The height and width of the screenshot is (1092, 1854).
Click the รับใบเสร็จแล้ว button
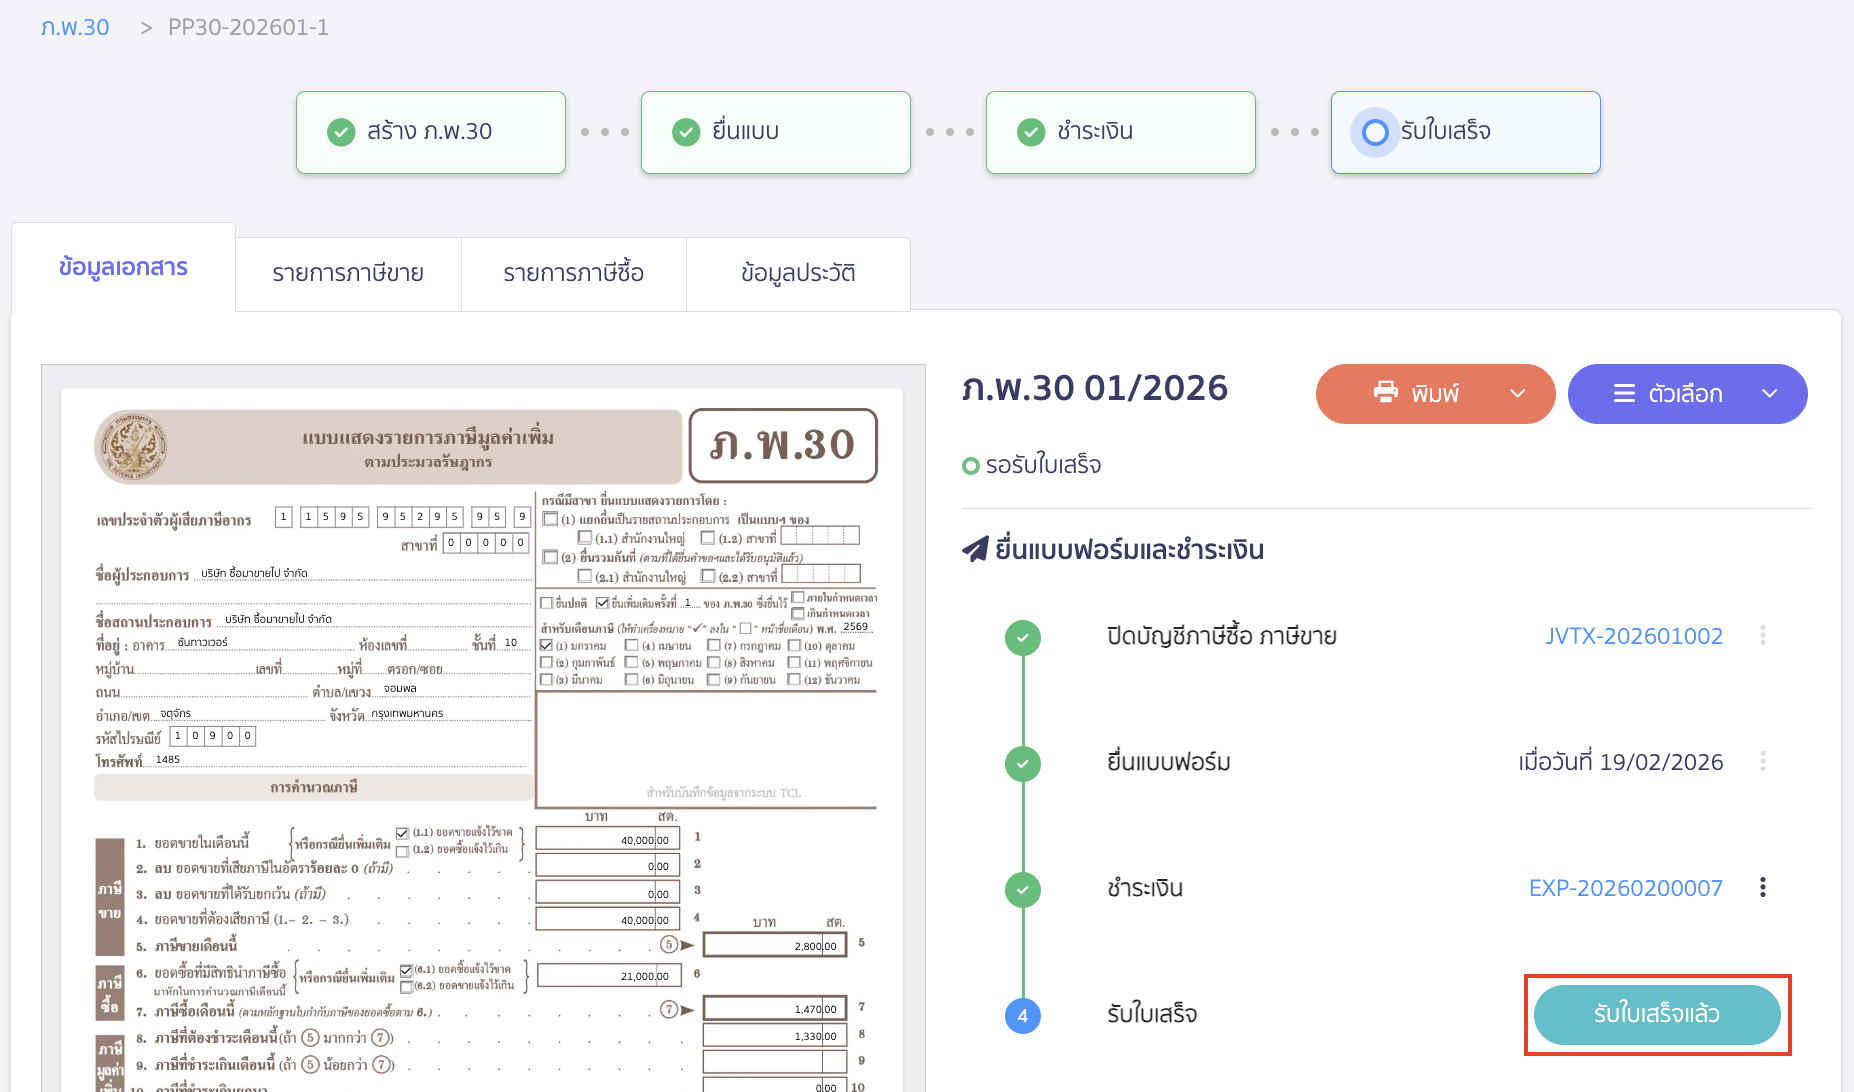(1656, 1014)
